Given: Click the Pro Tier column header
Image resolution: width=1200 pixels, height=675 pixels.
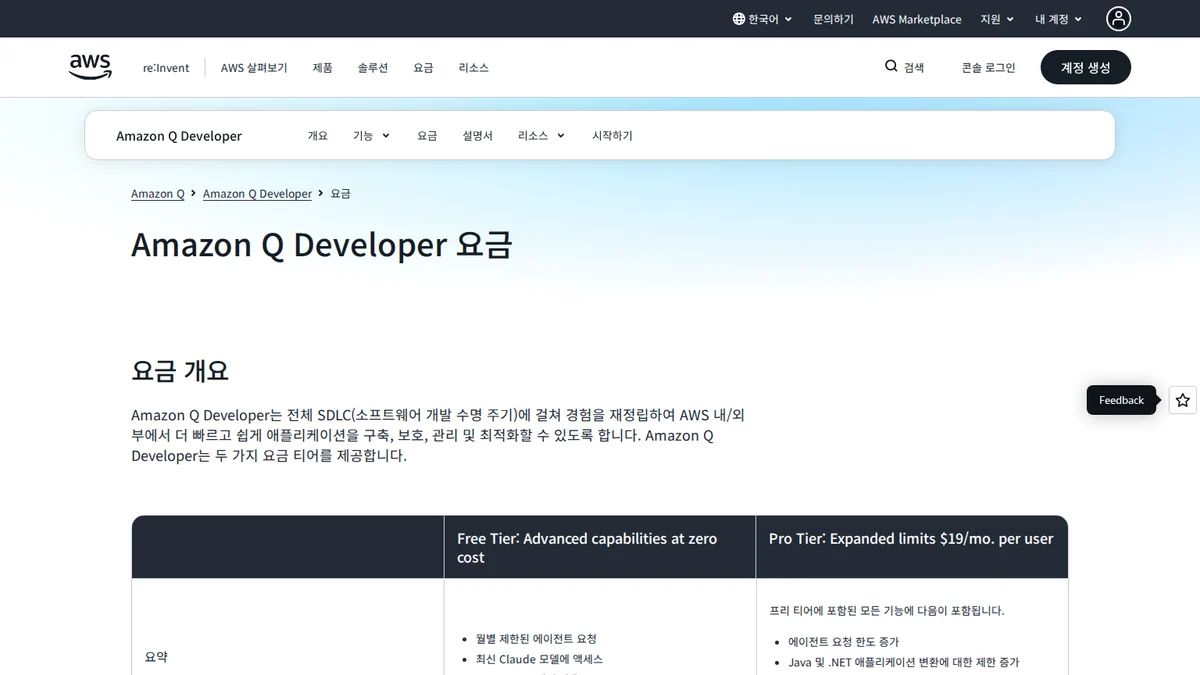Looking at the screenshot, I should (912, 547).
